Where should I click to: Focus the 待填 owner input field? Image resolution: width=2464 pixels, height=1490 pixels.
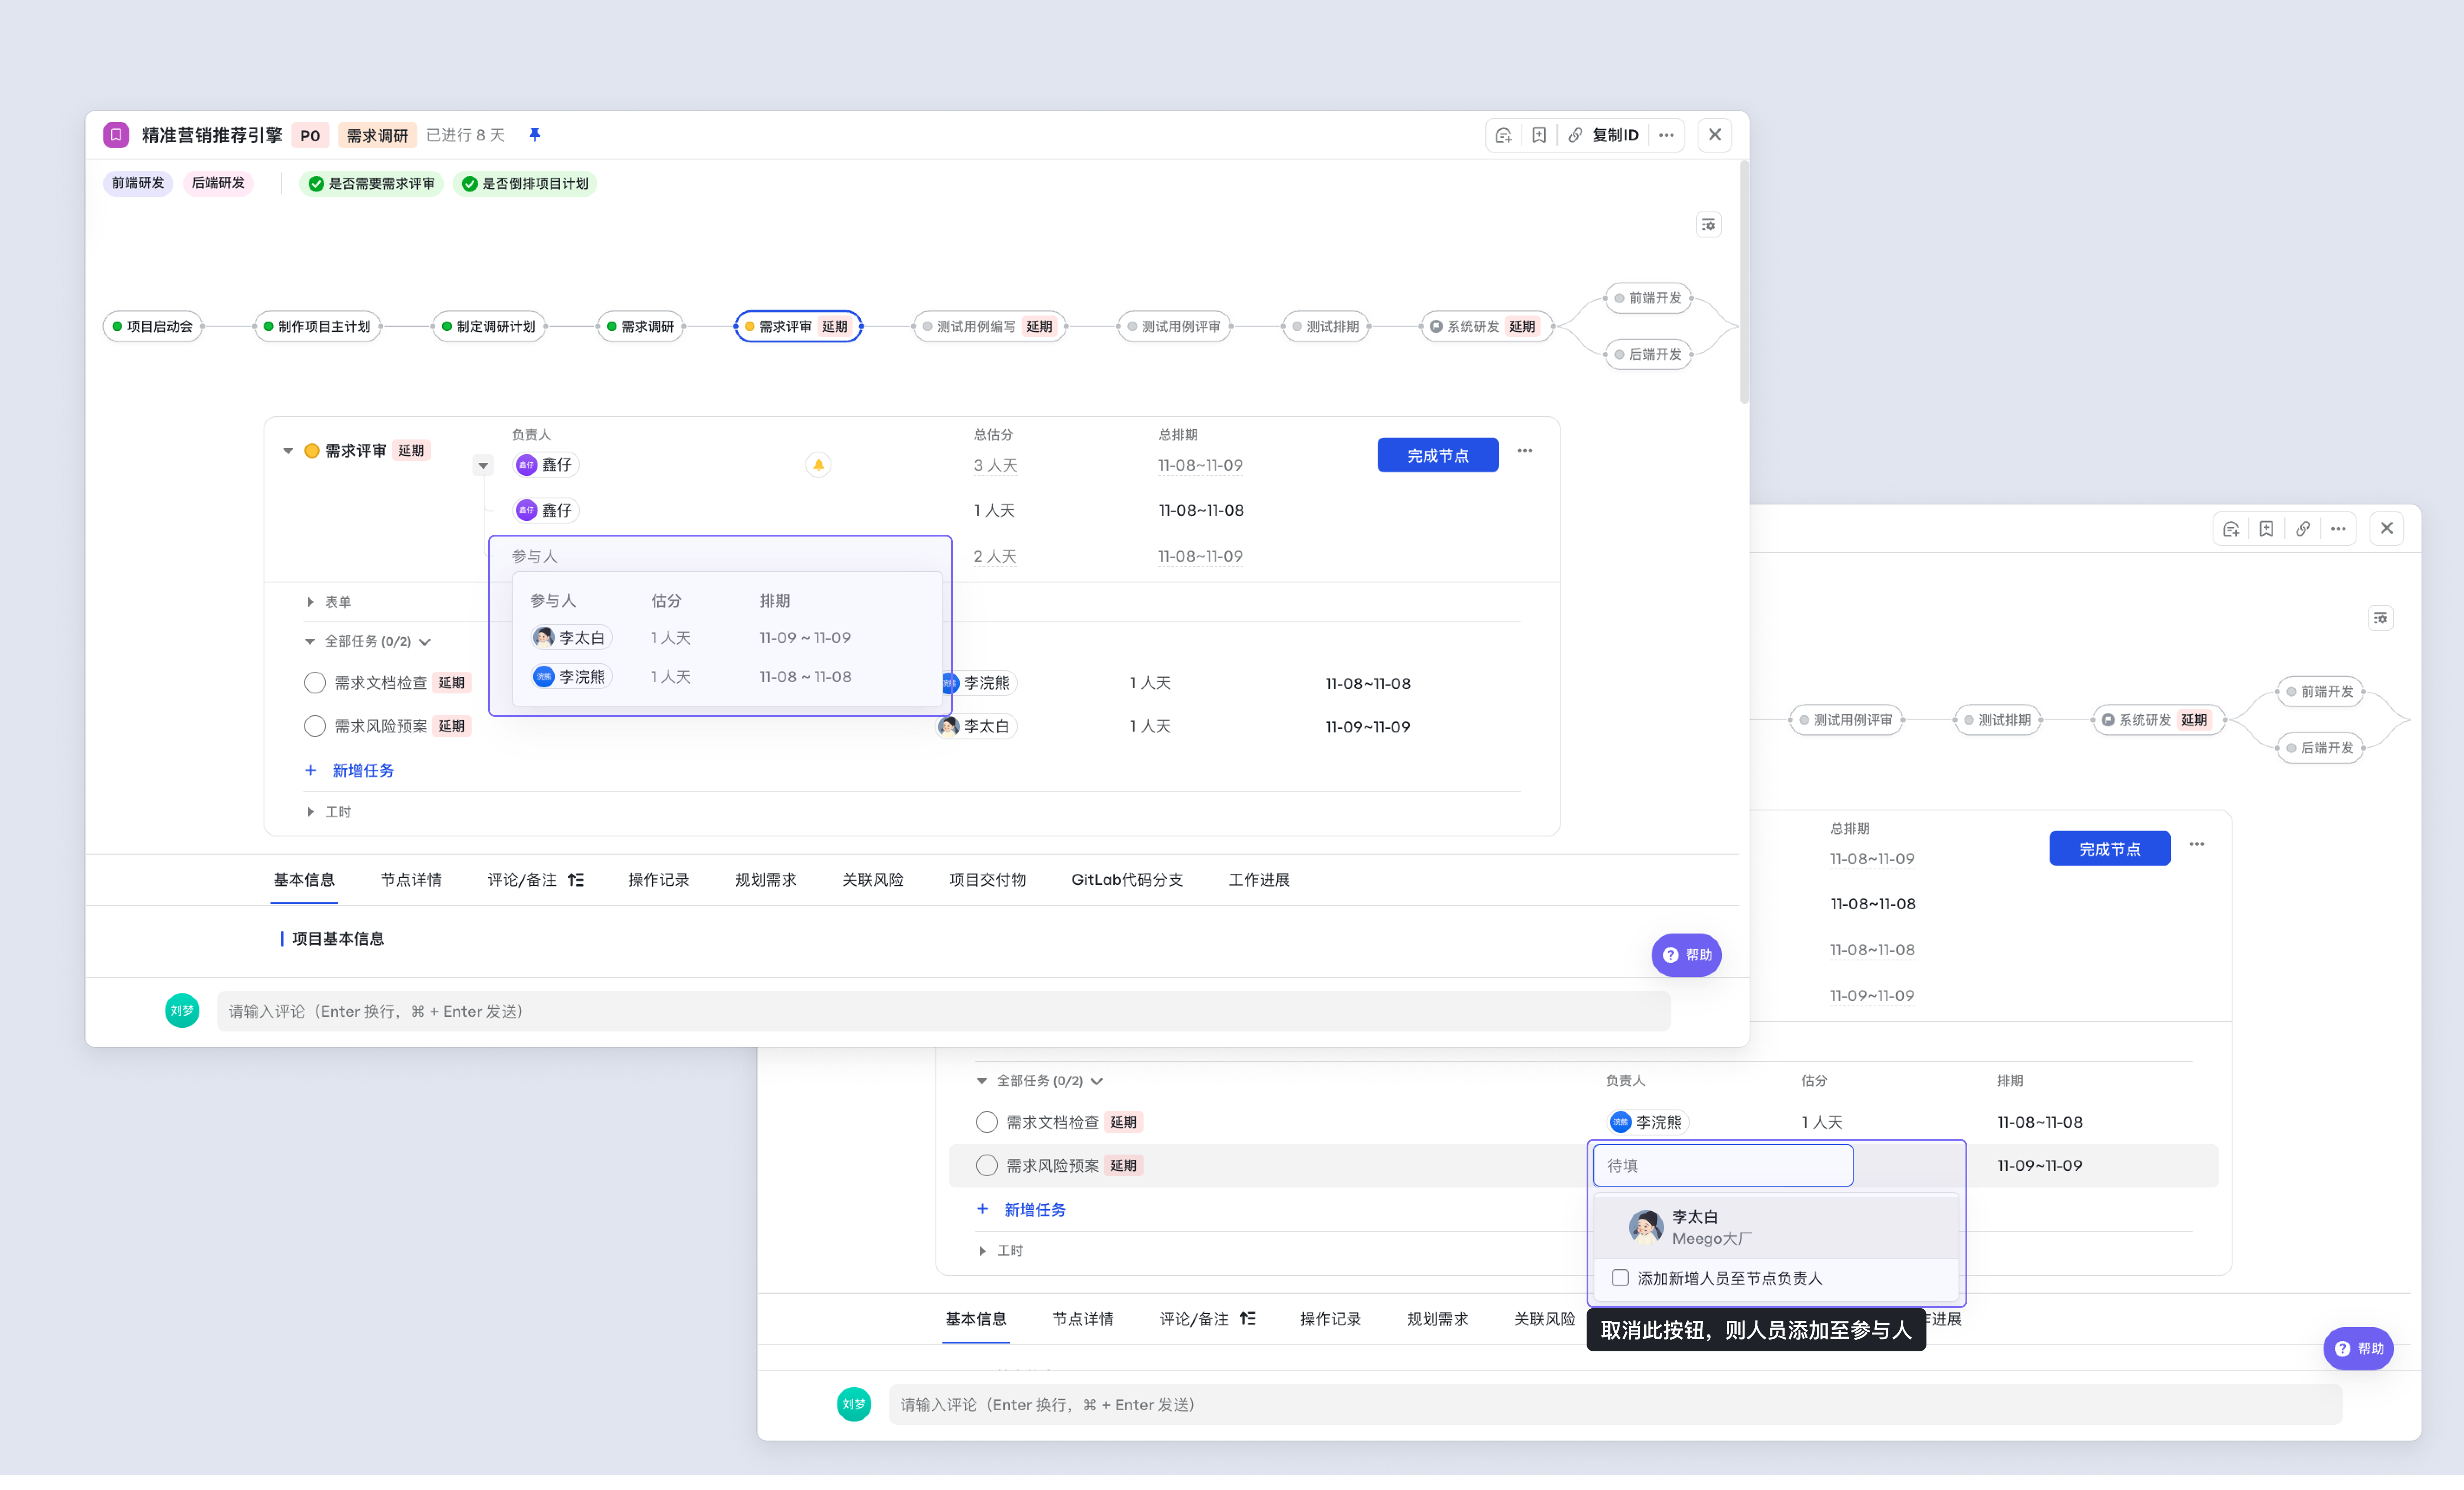1723,1165
